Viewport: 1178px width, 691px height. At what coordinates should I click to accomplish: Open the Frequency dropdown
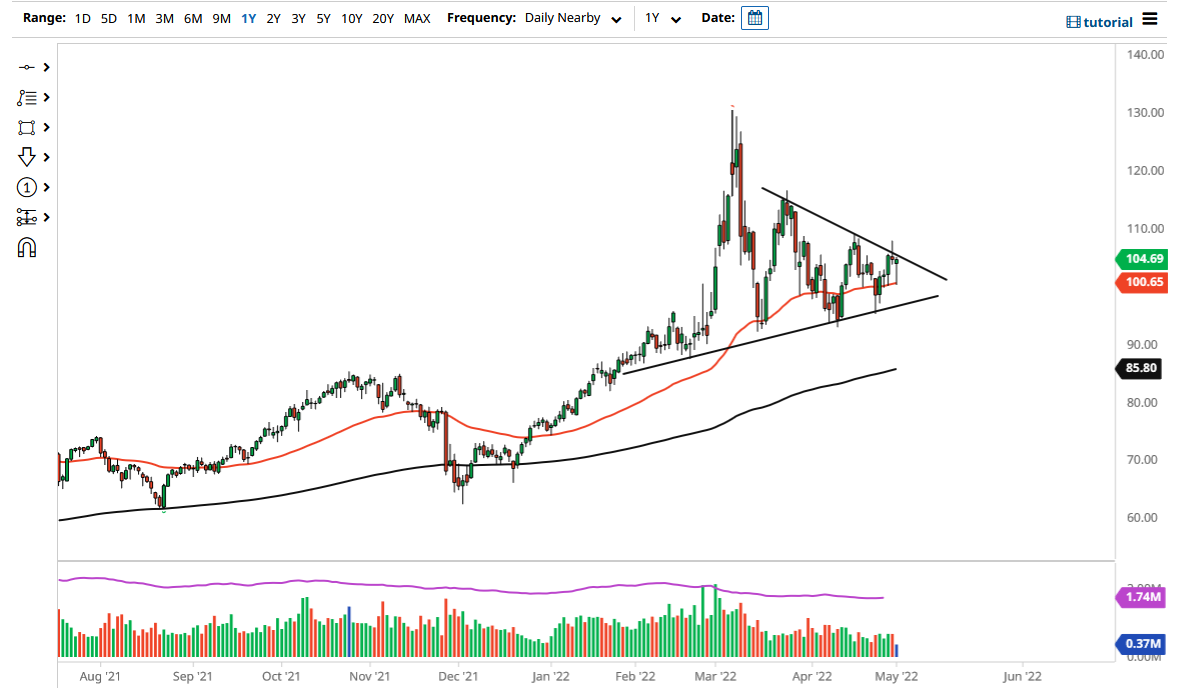point(617,18)
